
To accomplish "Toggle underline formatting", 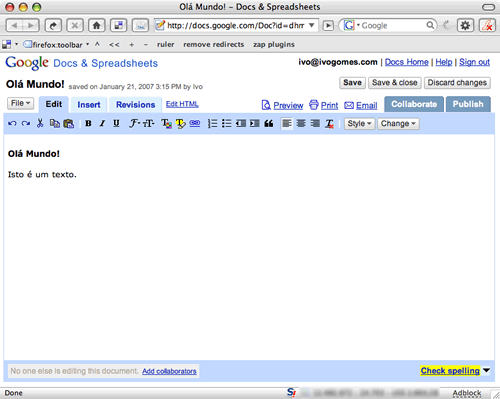I will (116, 123).
